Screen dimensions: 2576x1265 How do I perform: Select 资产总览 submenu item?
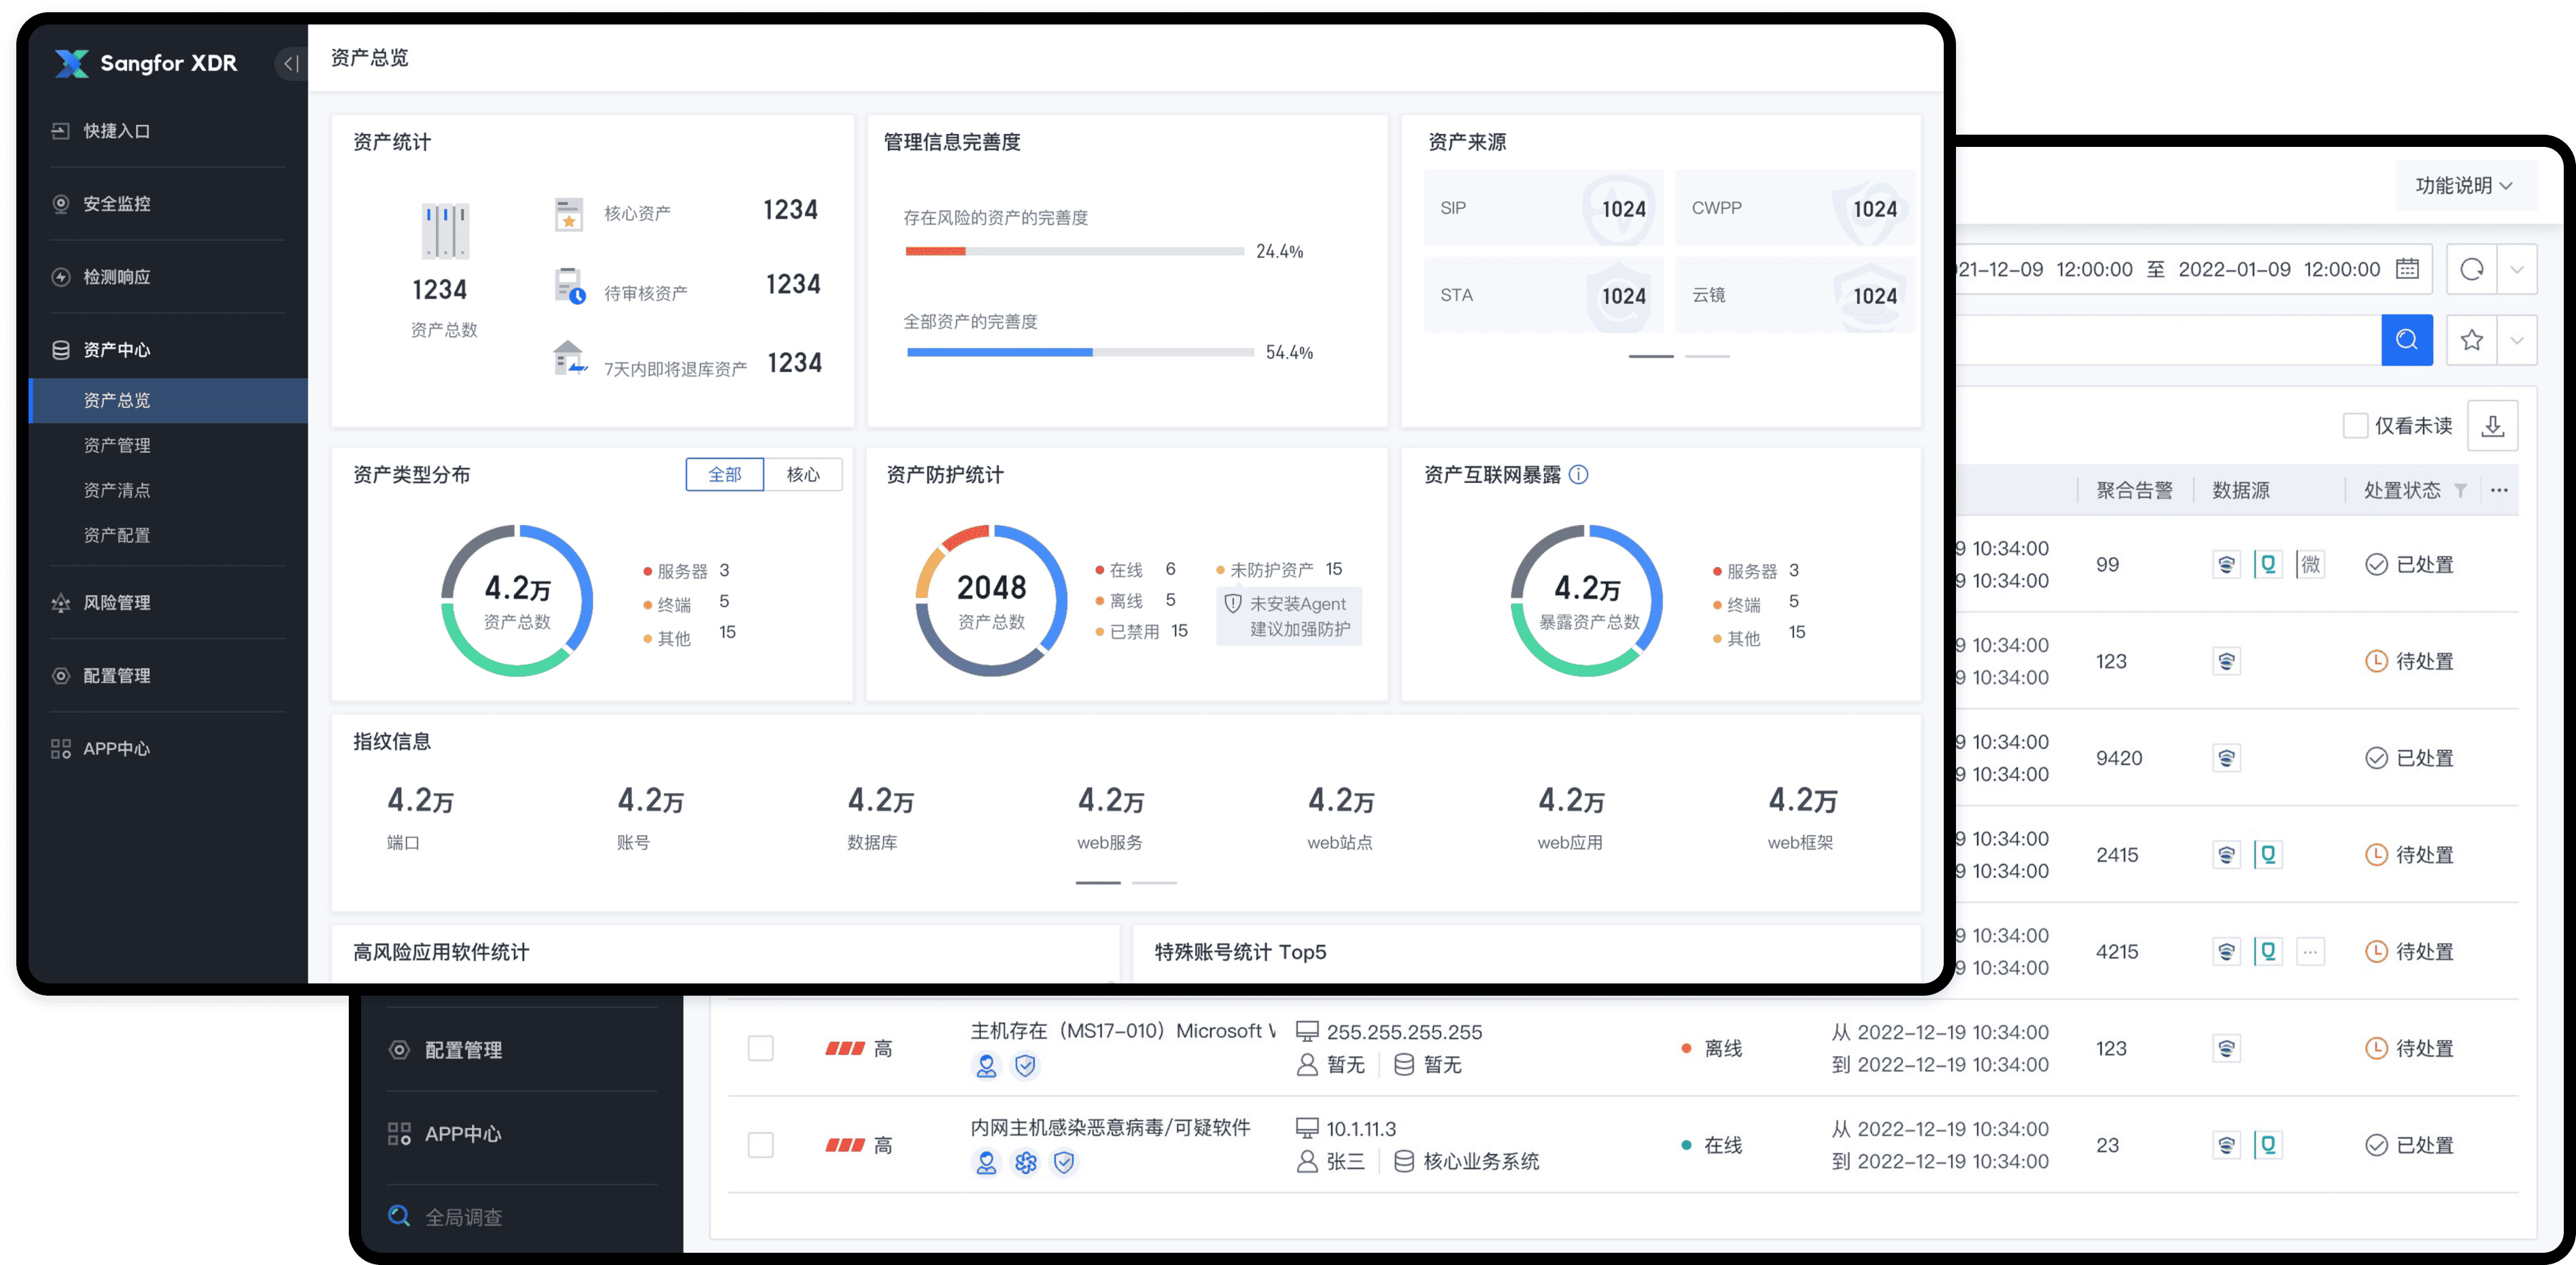point(168,400)
